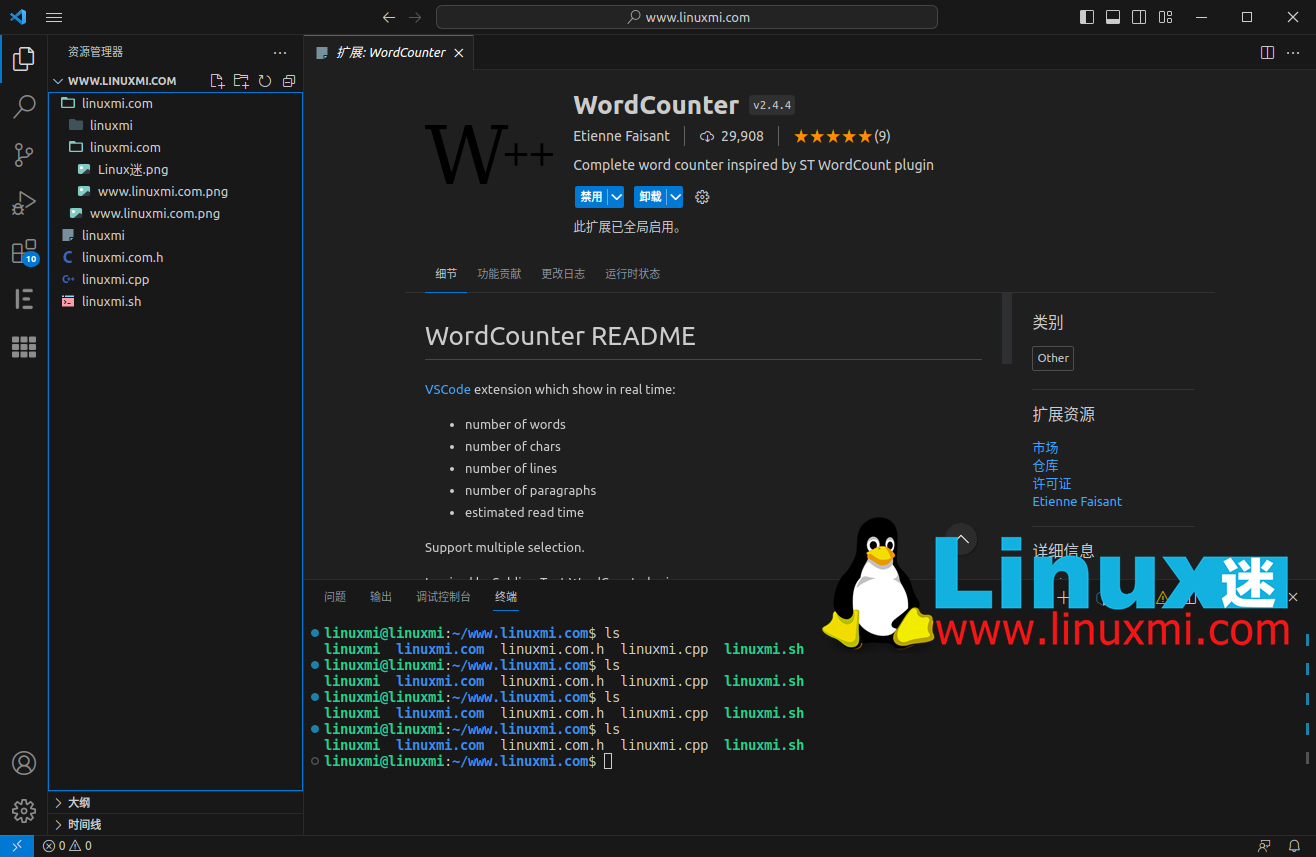
Task: Open the dropdown arrow next to 禁用
Action: 616,197
